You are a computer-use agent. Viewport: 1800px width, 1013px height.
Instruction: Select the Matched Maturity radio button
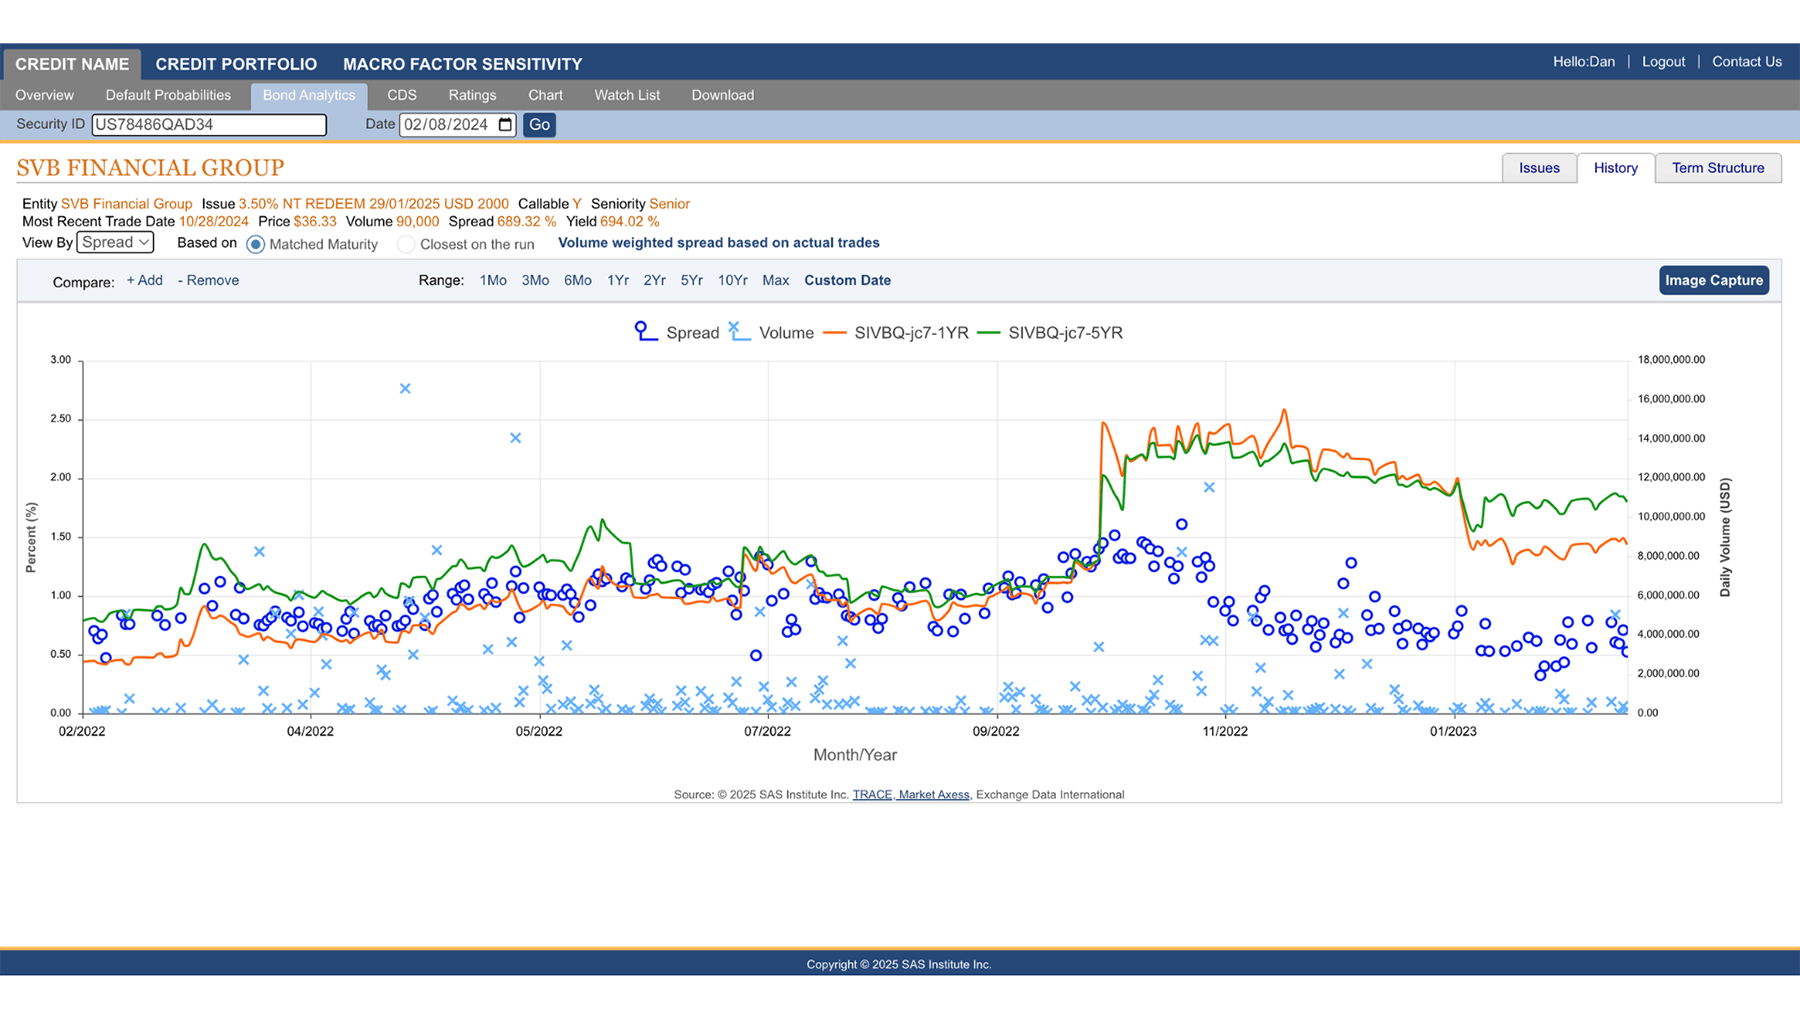click(x=256, y=244)
